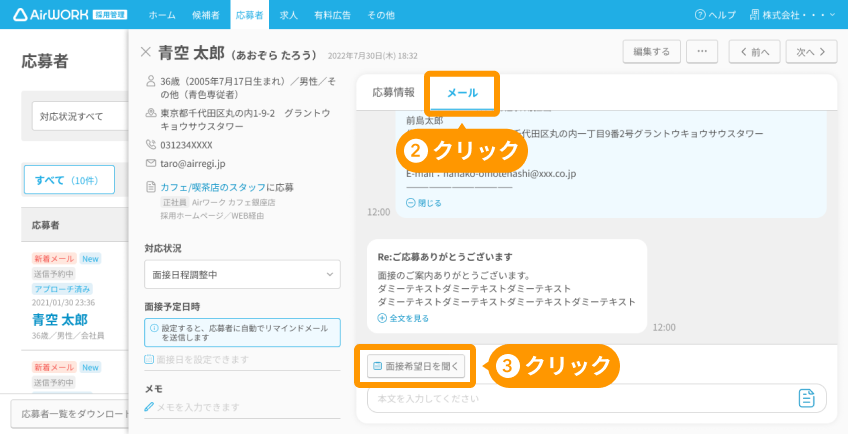
Task: Click the email address taro@airregi.jp
Action: click(193, 163)
